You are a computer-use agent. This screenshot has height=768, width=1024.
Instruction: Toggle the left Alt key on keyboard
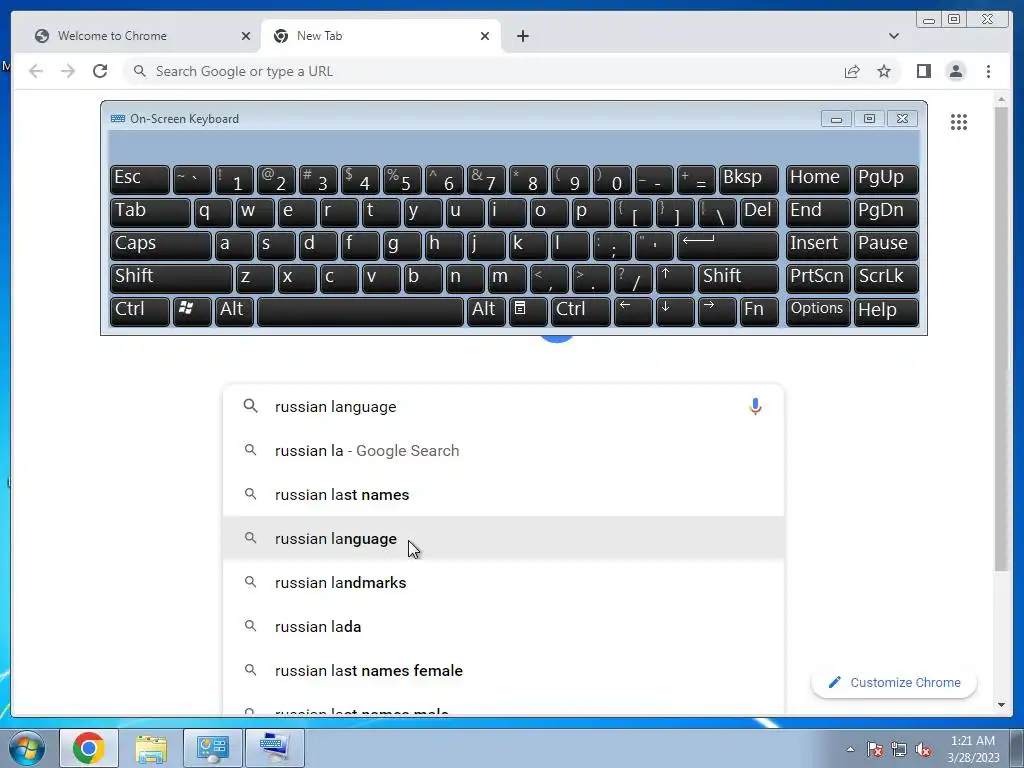click(234, 311)
